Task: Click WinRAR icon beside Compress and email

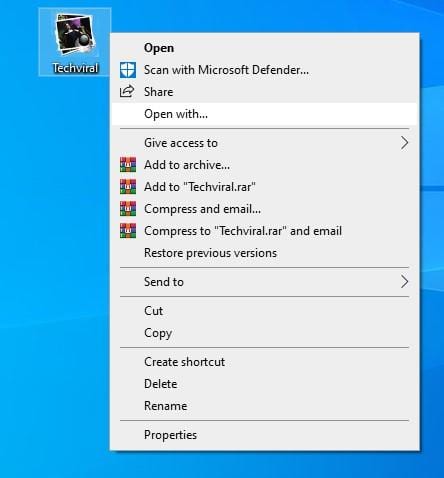Action: tap(128, 209)
